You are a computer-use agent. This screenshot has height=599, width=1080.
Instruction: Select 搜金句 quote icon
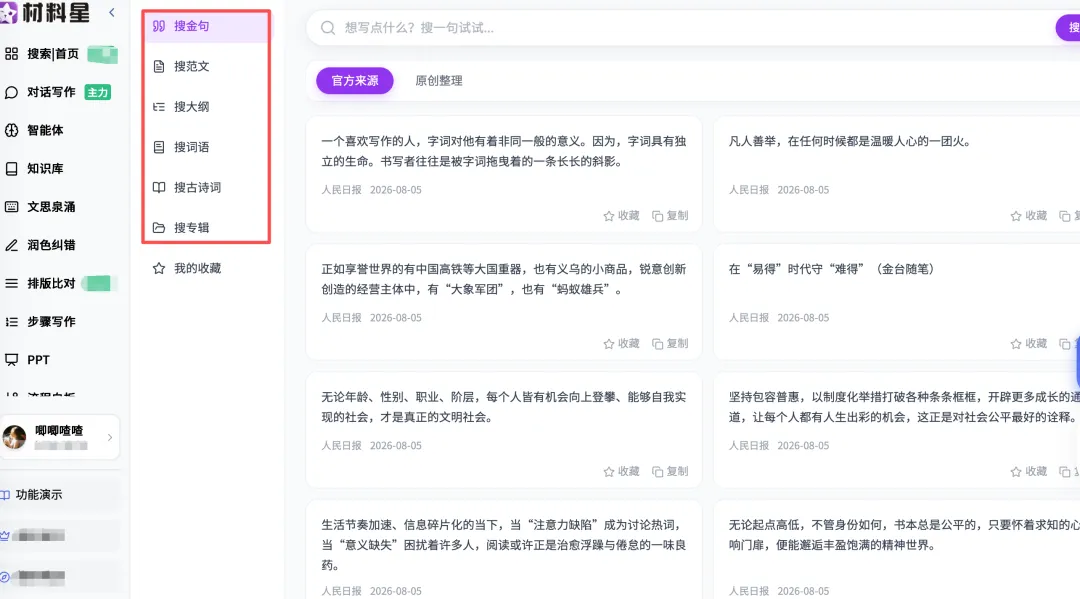pyautogui.click(x=159, y=26)
